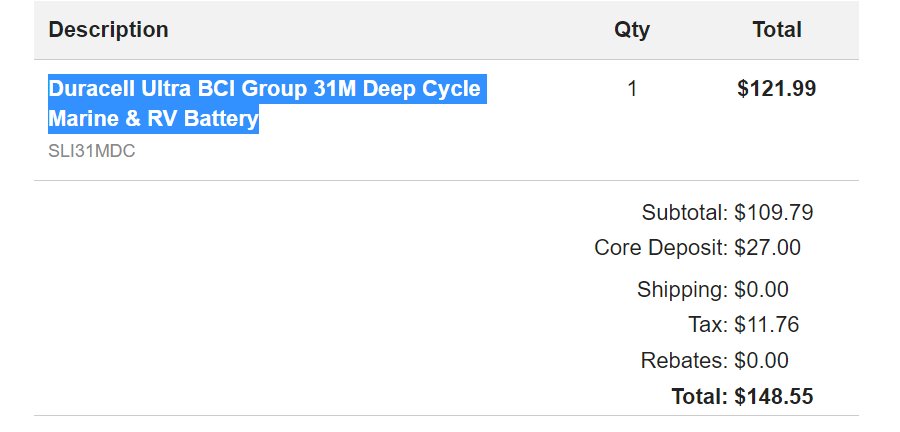Click the $0.00 shipping amount
This screenshot has height=432, width=900.
coord(761,290)
